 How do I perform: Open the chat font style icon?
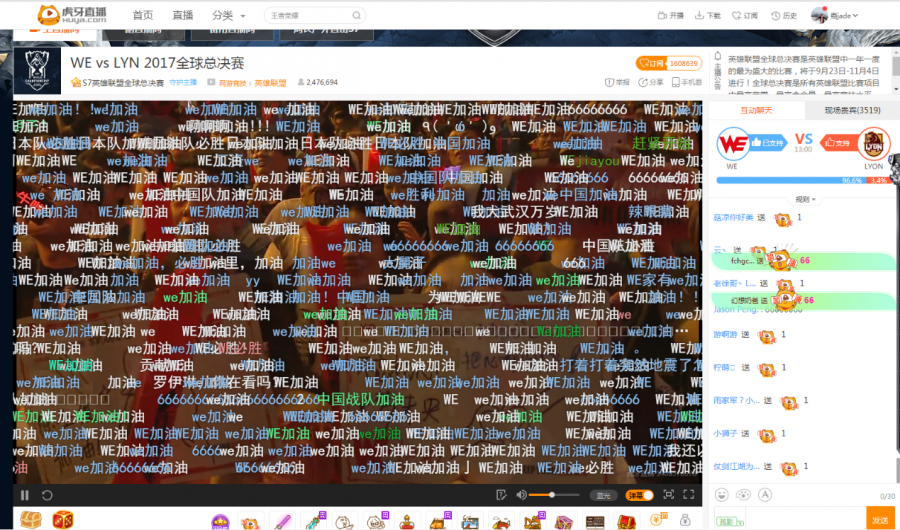(765, 494)
